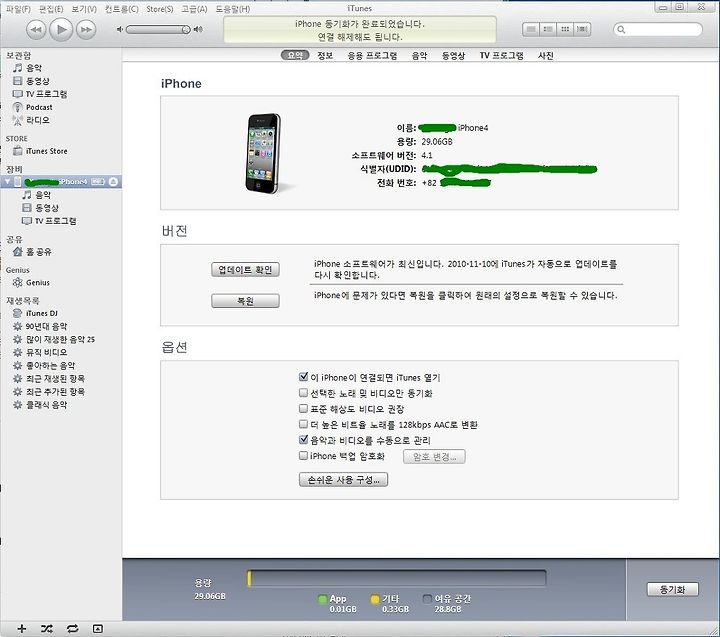Screen dimensions: 720x637
Task: Switch to the 응용 프로그램 tab
Action: pos(372,56)
